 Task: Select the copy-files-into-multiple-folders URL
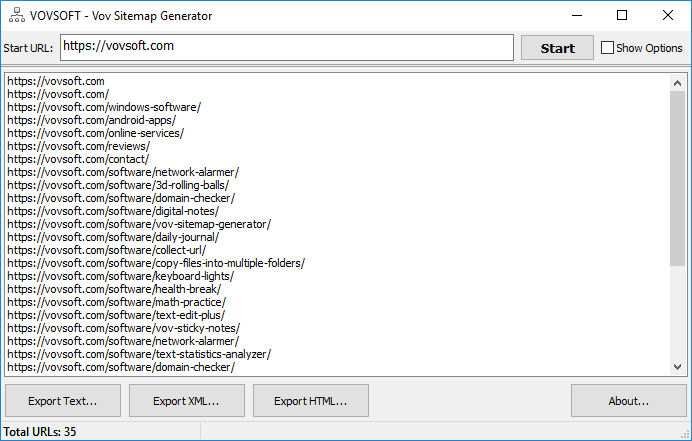156,263
